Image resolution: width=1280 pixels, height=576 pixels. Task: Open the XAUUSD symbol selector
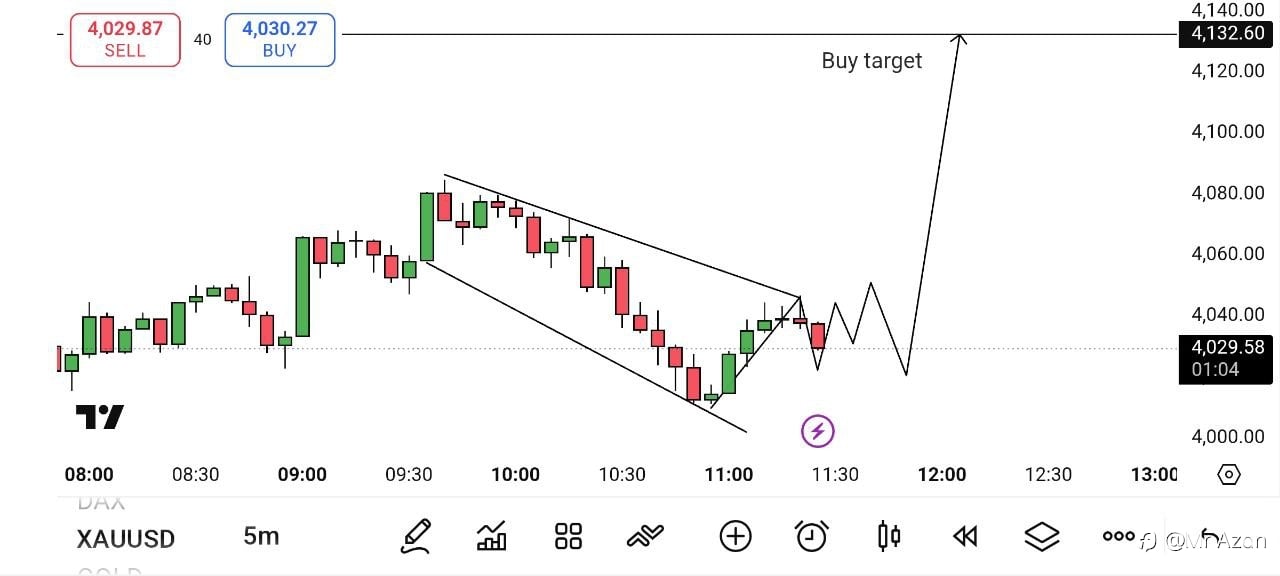(126, 539)
